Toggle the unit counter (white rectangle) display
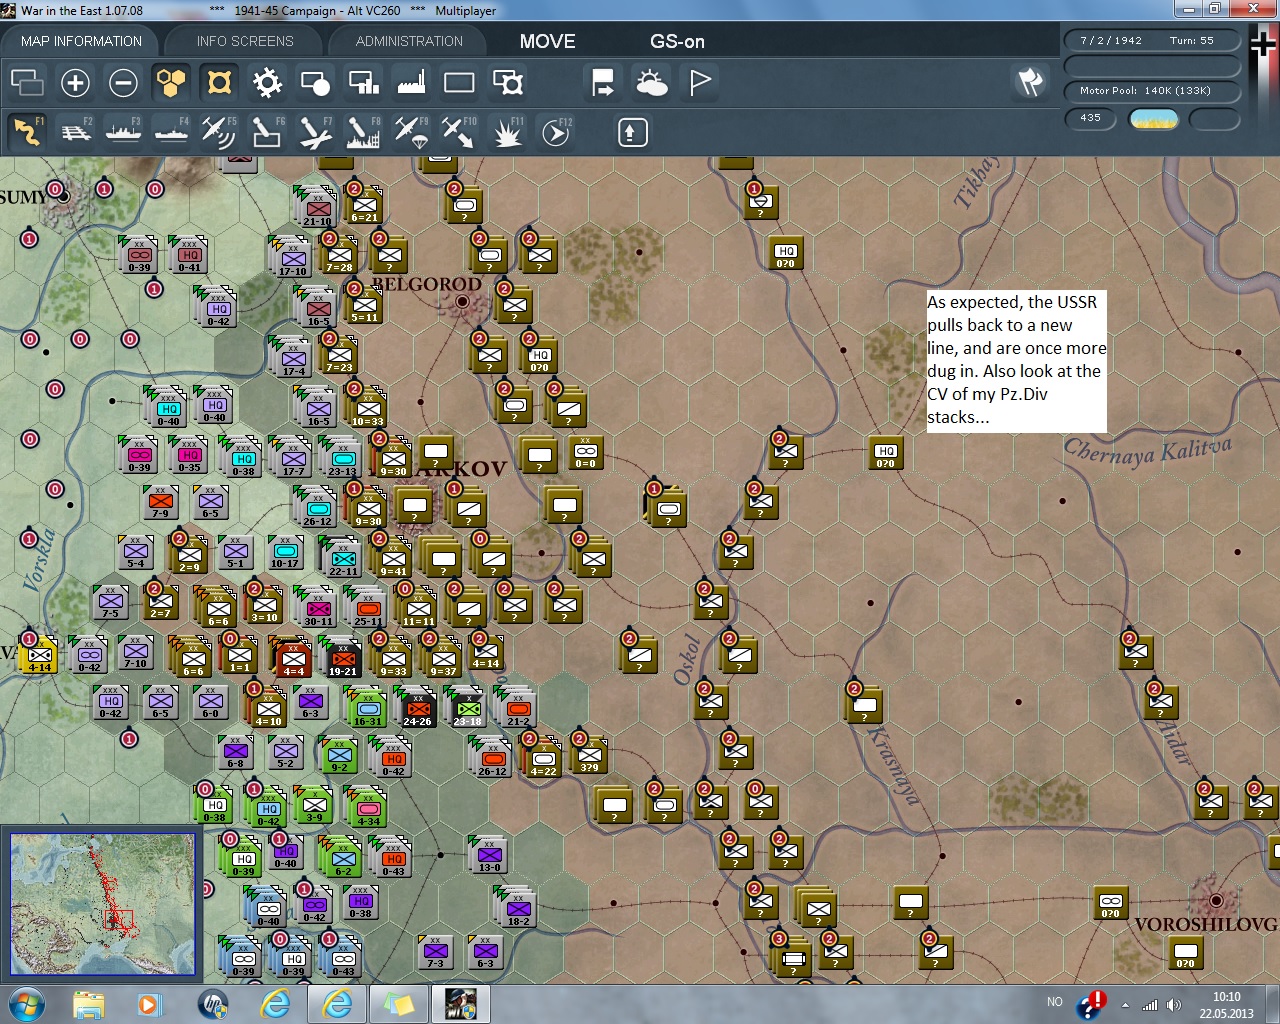The height and width of the screenshot is (1024, 1280). click(x=459, y=83)
